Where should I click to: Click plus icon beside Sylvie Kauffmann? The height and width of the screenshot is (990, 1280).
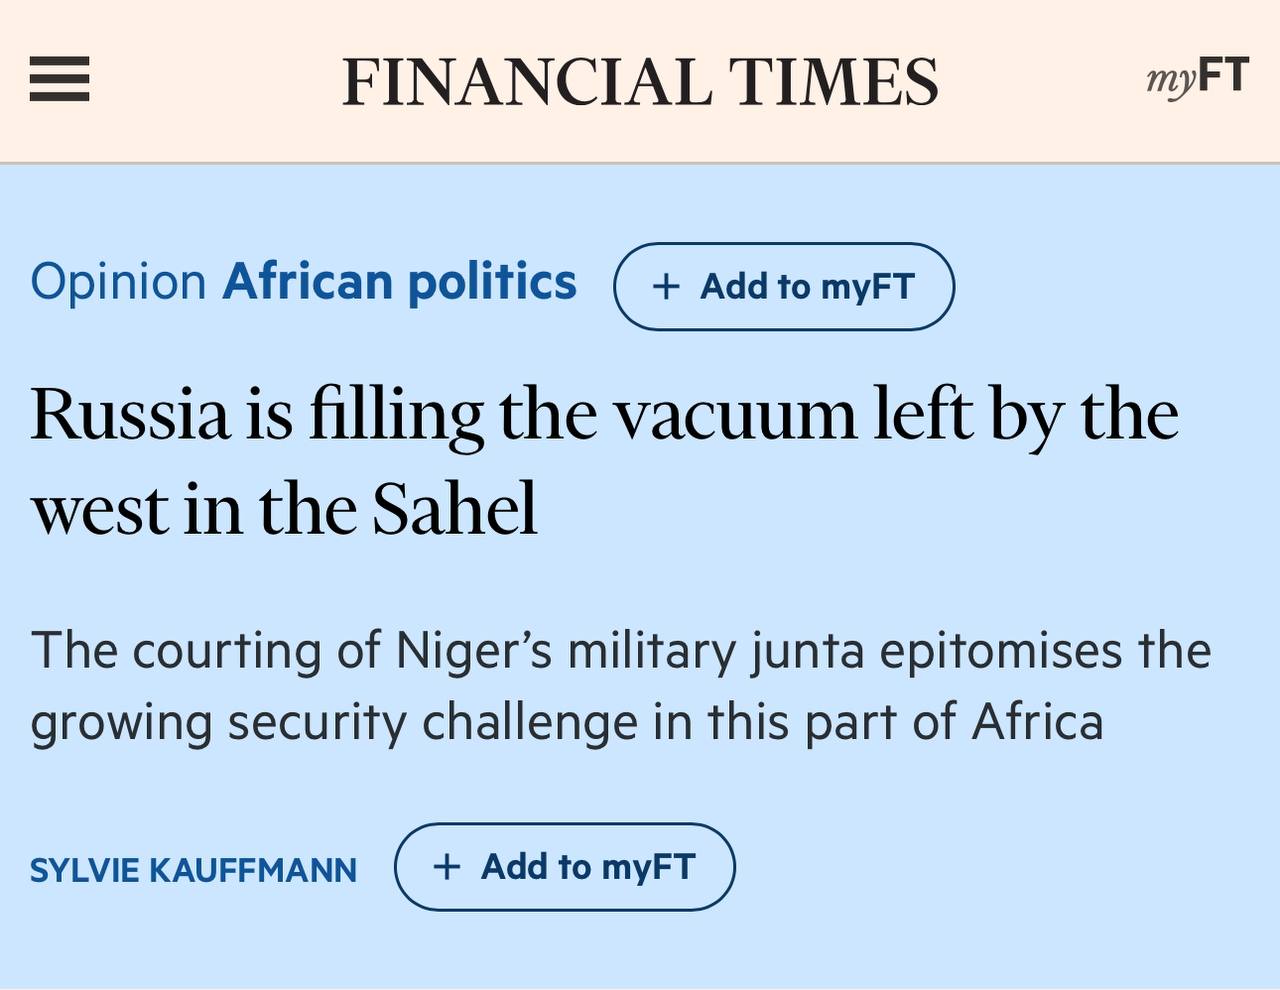tap(447, 867)
